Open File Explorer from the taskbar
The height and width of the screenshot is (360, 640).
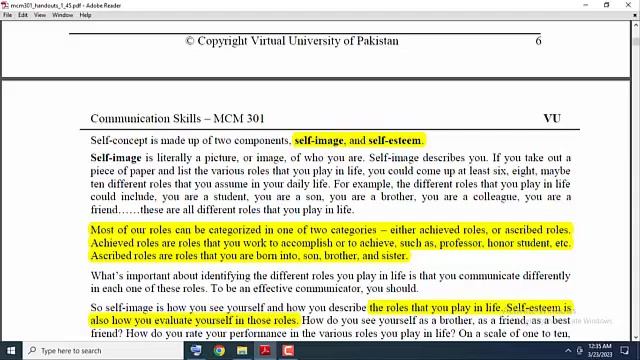click(242, 351)
